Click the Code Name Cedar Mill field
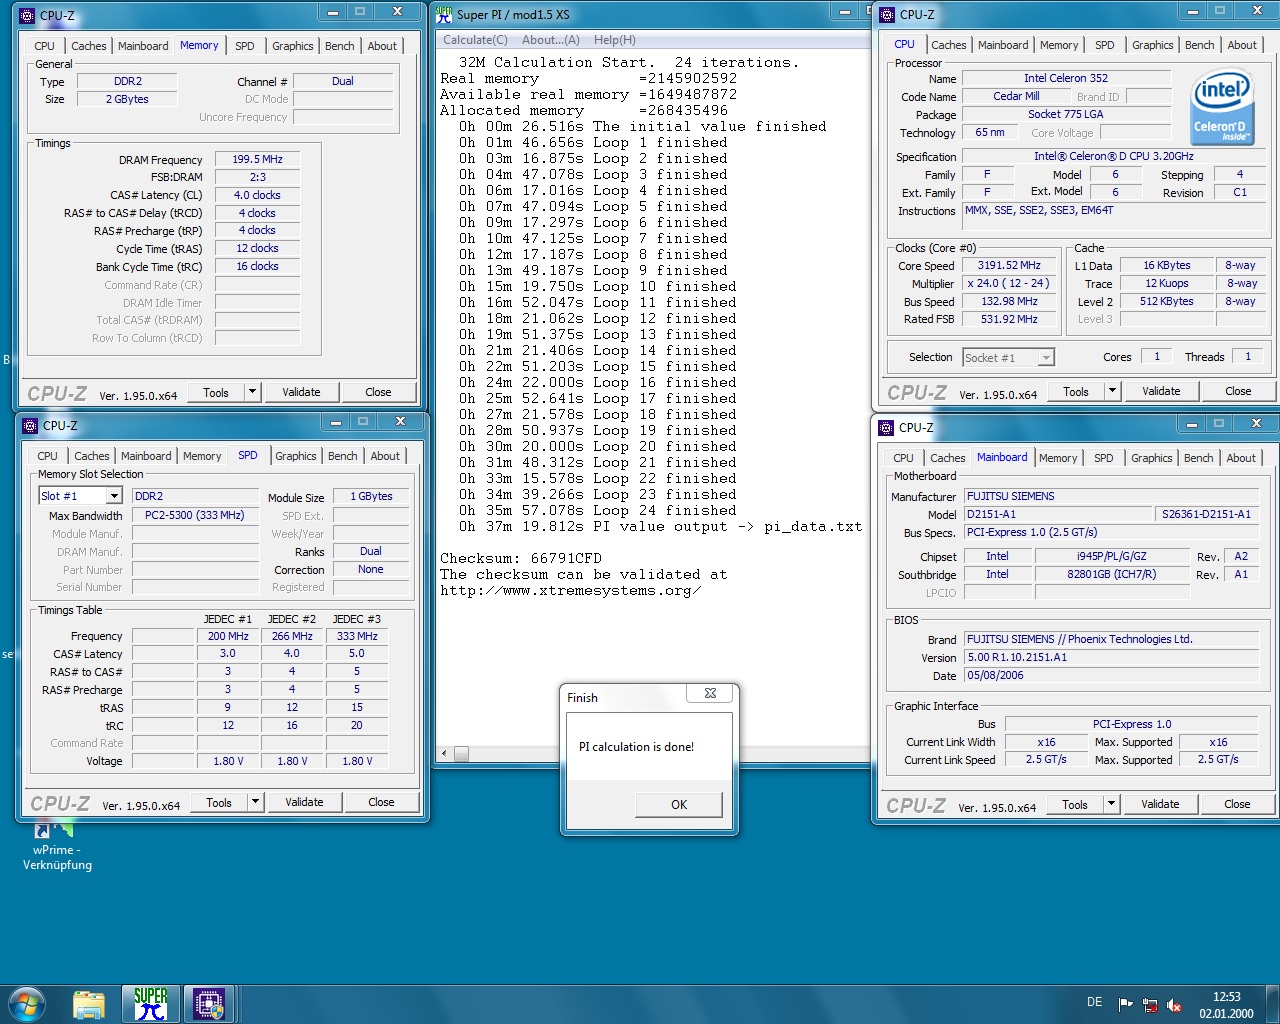This screenshot has width=1280, height=1024. 1016,97
